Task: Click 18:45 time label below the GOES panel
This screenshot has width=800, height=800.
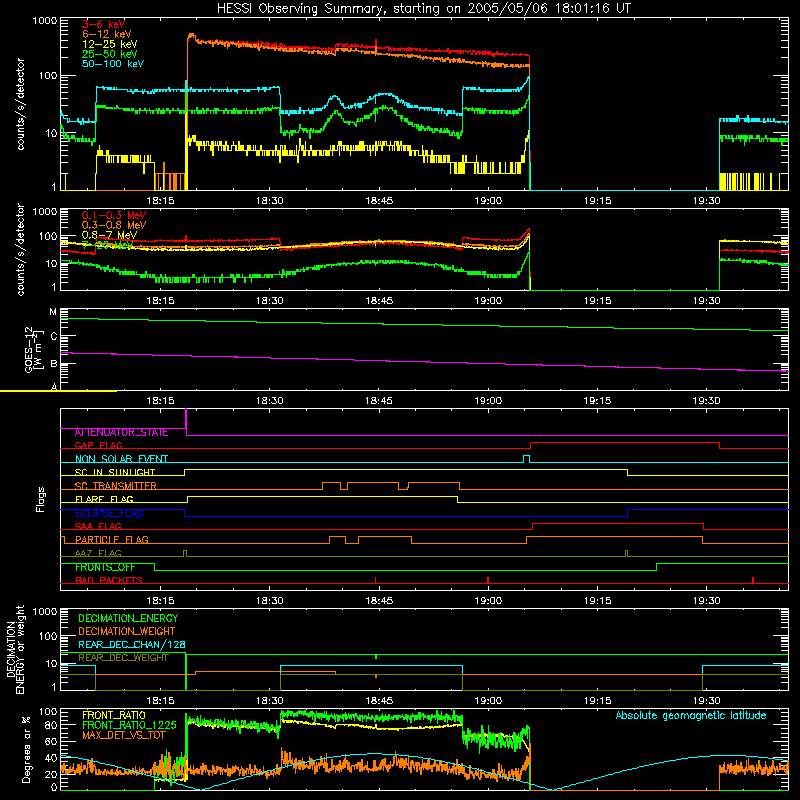Action: (379, 401)
